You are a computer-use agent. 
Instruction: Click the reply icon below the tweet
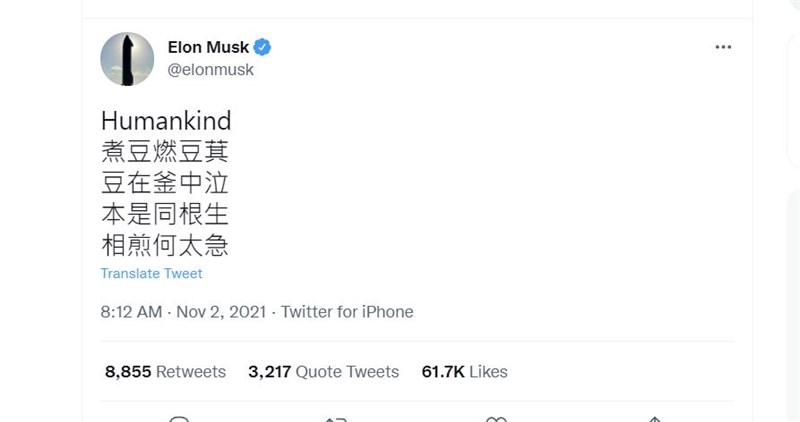[x=179, y=418]
